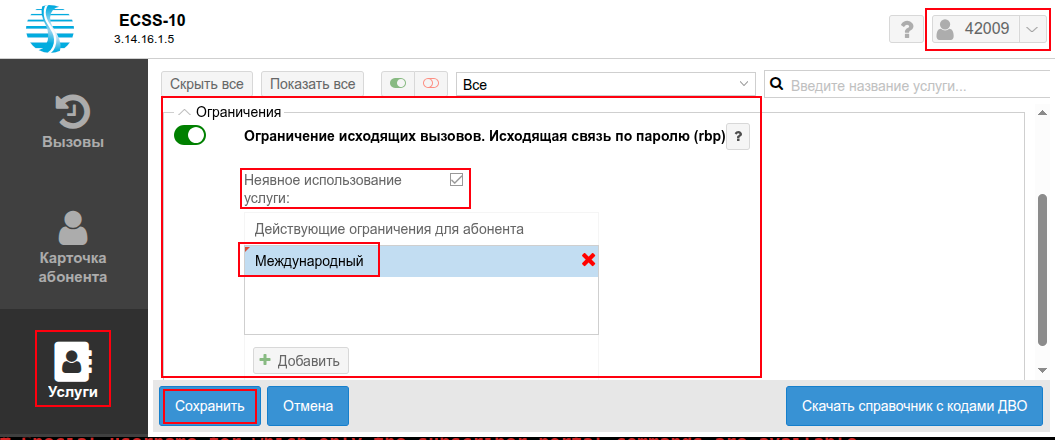Open help for the rbp service
This screenshot has width=1055, height=440.
pos(737,137)
